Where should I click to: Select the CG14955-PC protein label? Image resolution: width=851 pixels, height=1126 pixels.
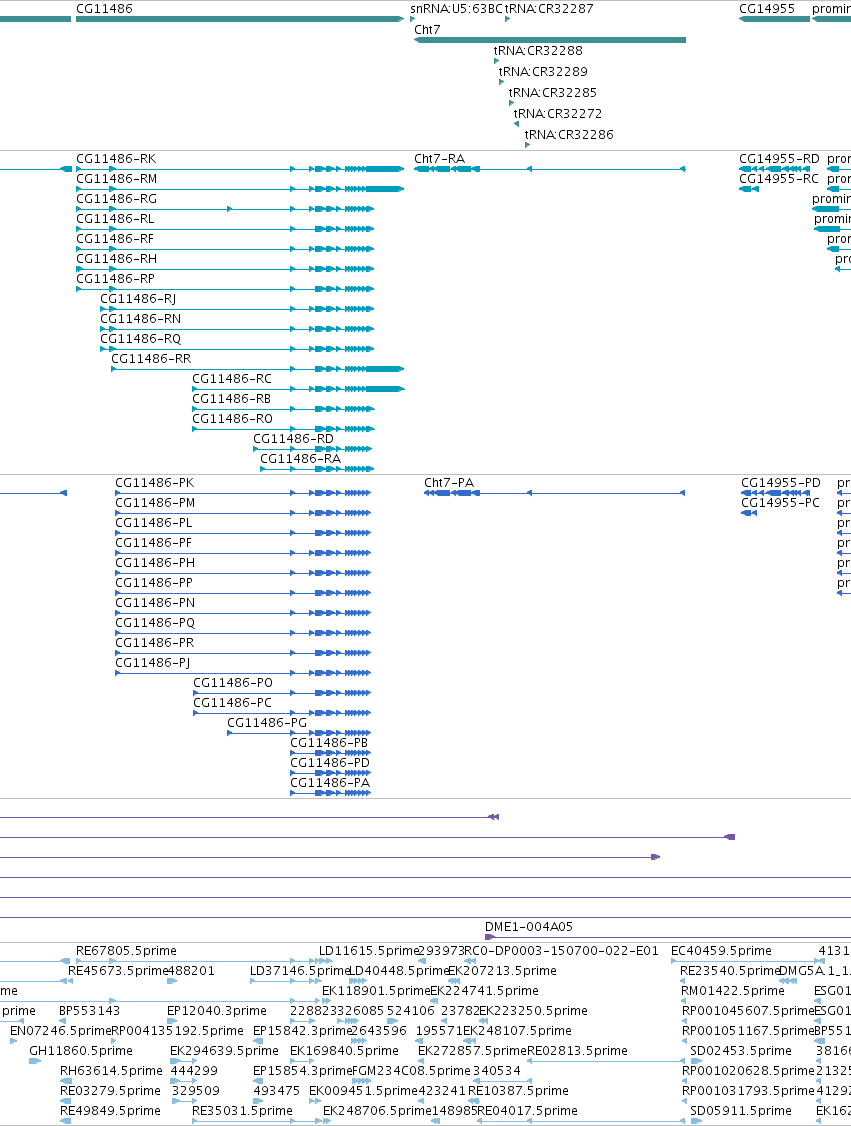[x=781, y=503]
